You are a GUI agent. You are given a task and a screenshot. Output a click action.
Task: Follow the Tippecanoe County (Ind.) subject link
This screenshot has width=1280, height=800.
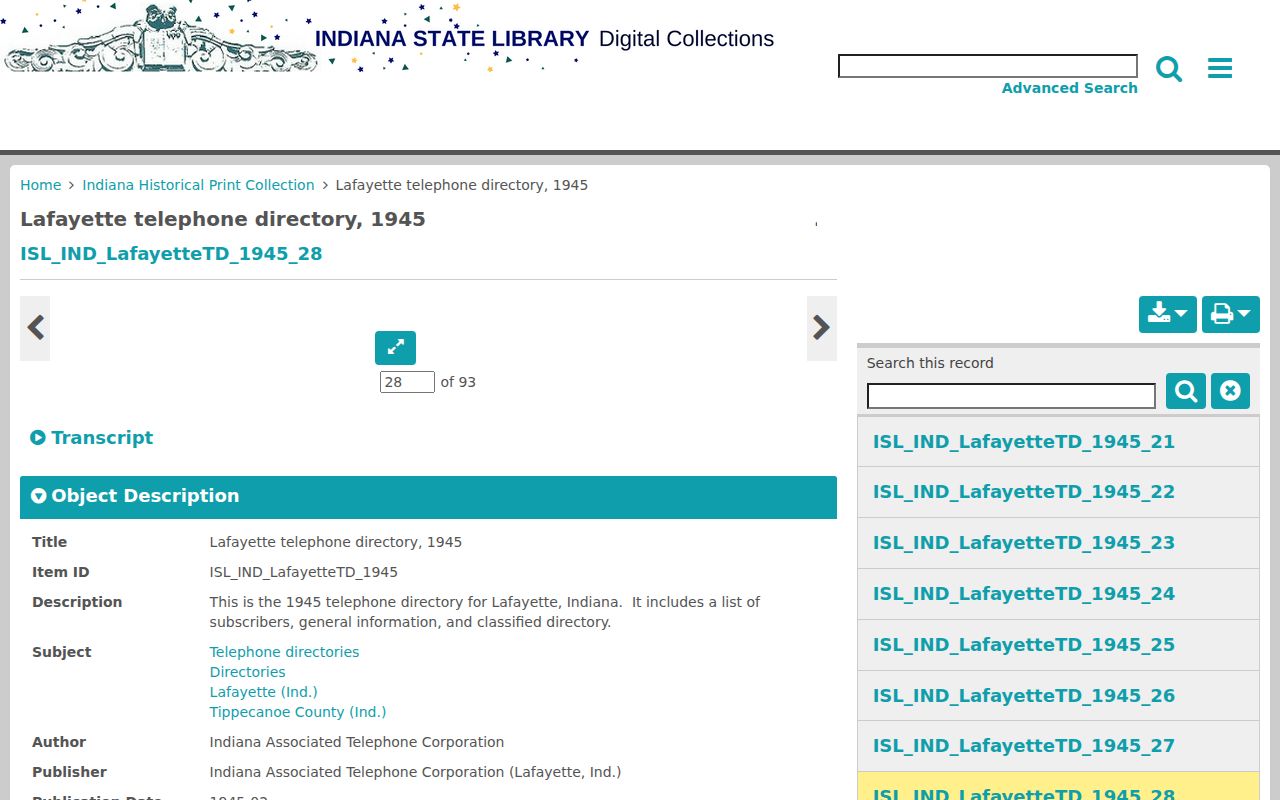pos(297,712)
